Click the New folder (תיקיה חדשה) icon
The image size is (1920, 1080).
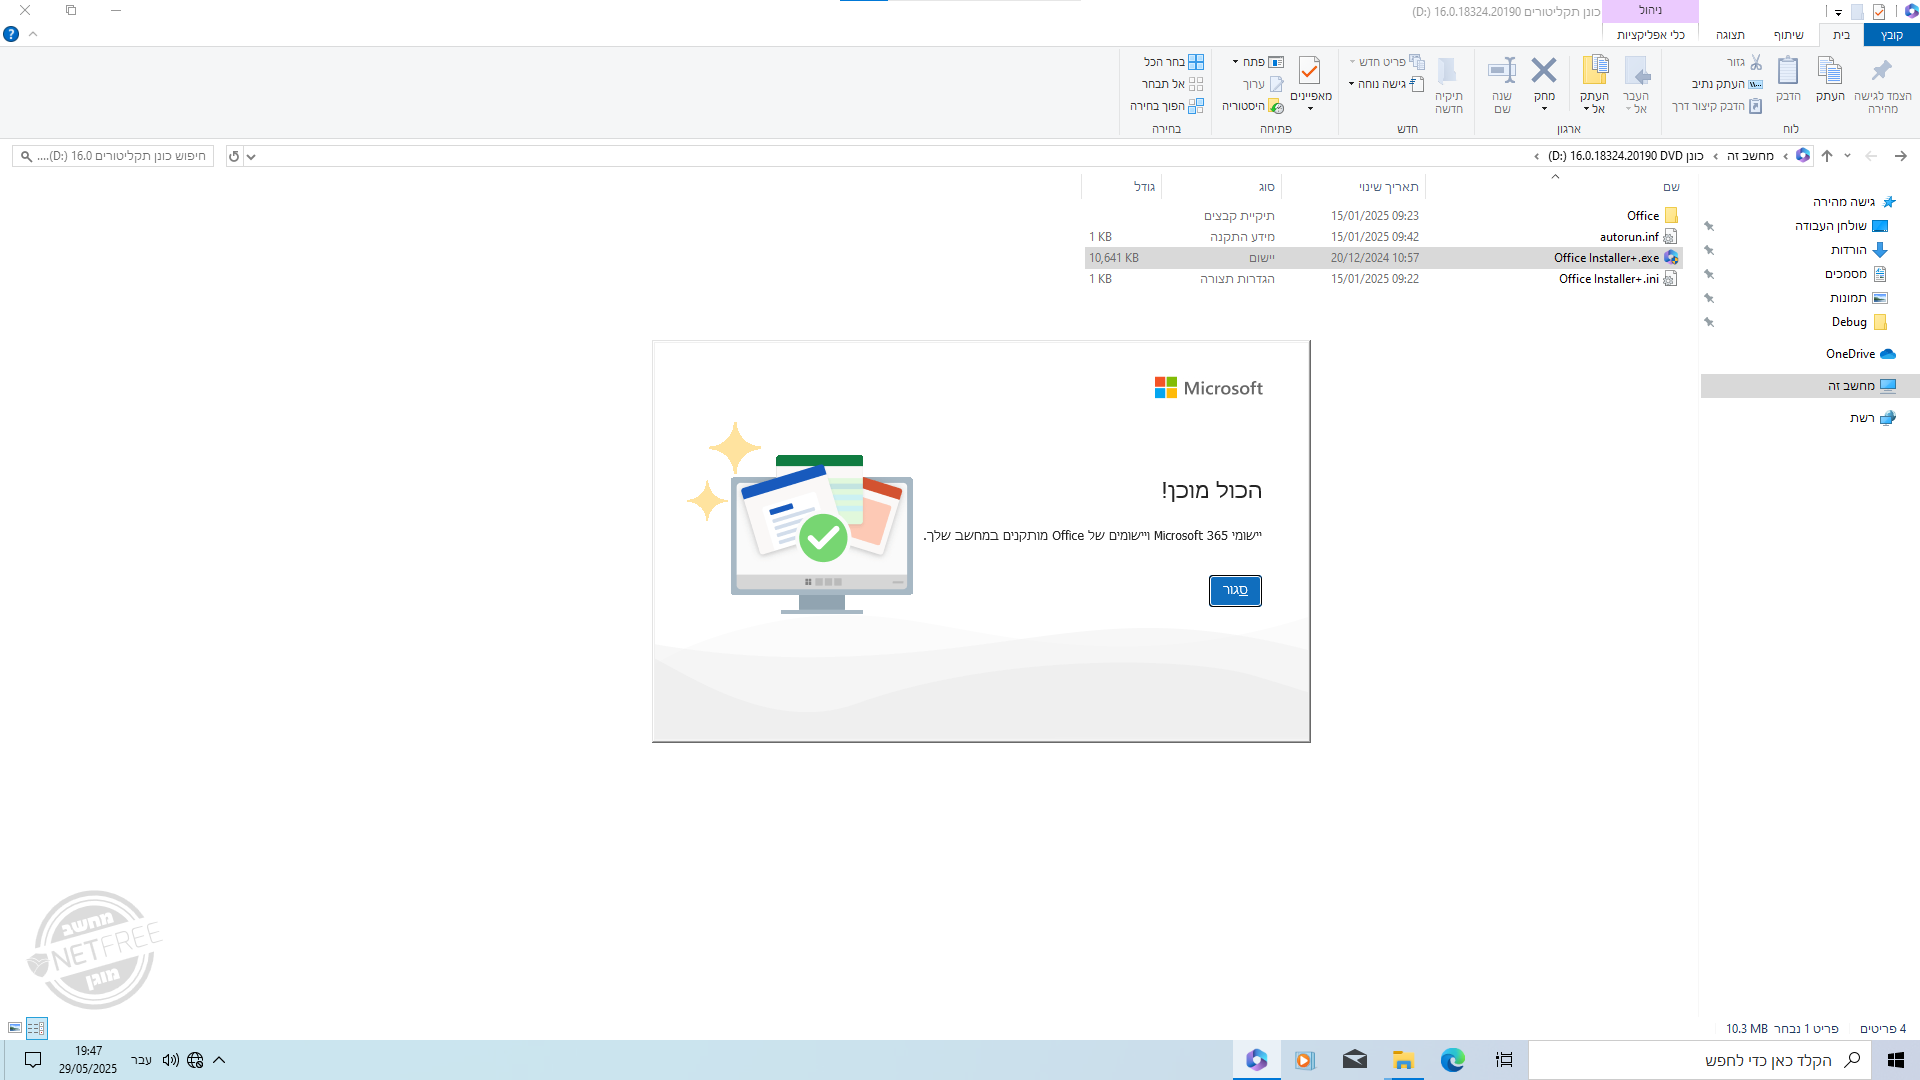point(1448,70)
